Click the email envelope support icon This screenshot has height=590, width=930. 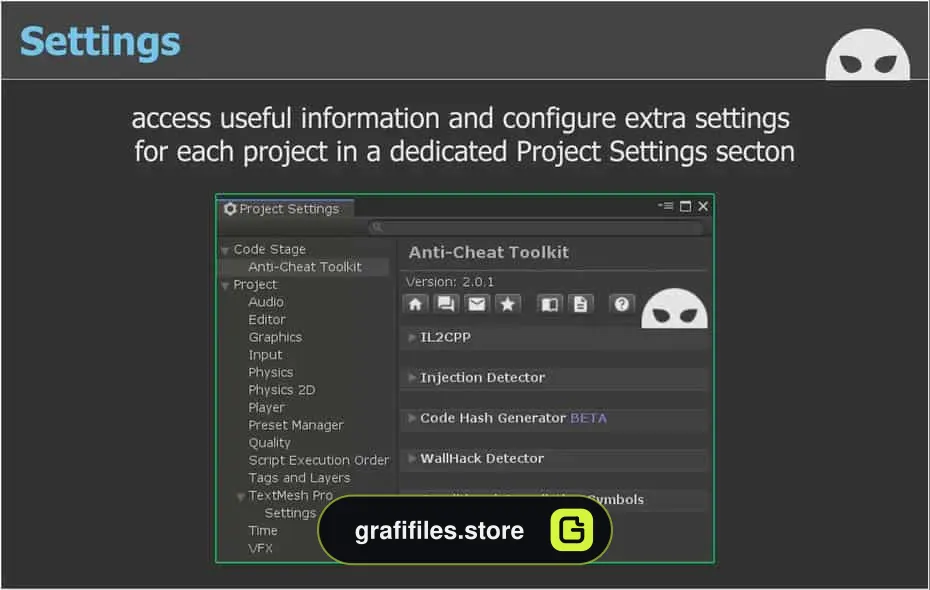click(x=477, y=304)
